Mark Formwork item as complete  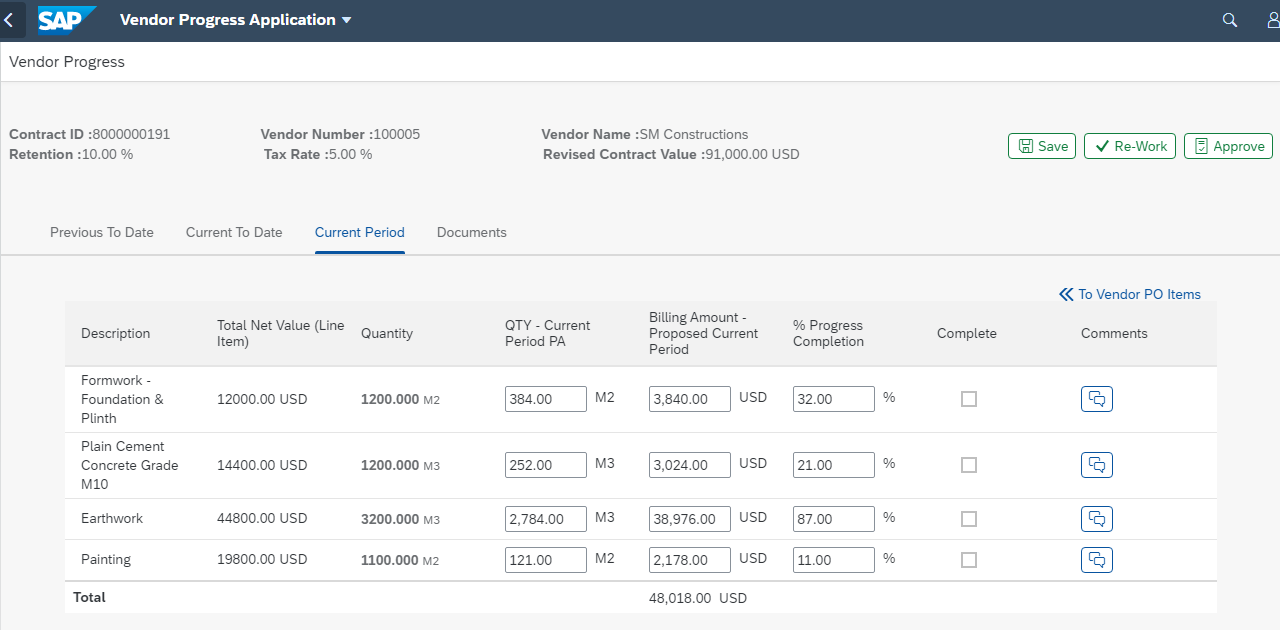(x=968, y=399)
